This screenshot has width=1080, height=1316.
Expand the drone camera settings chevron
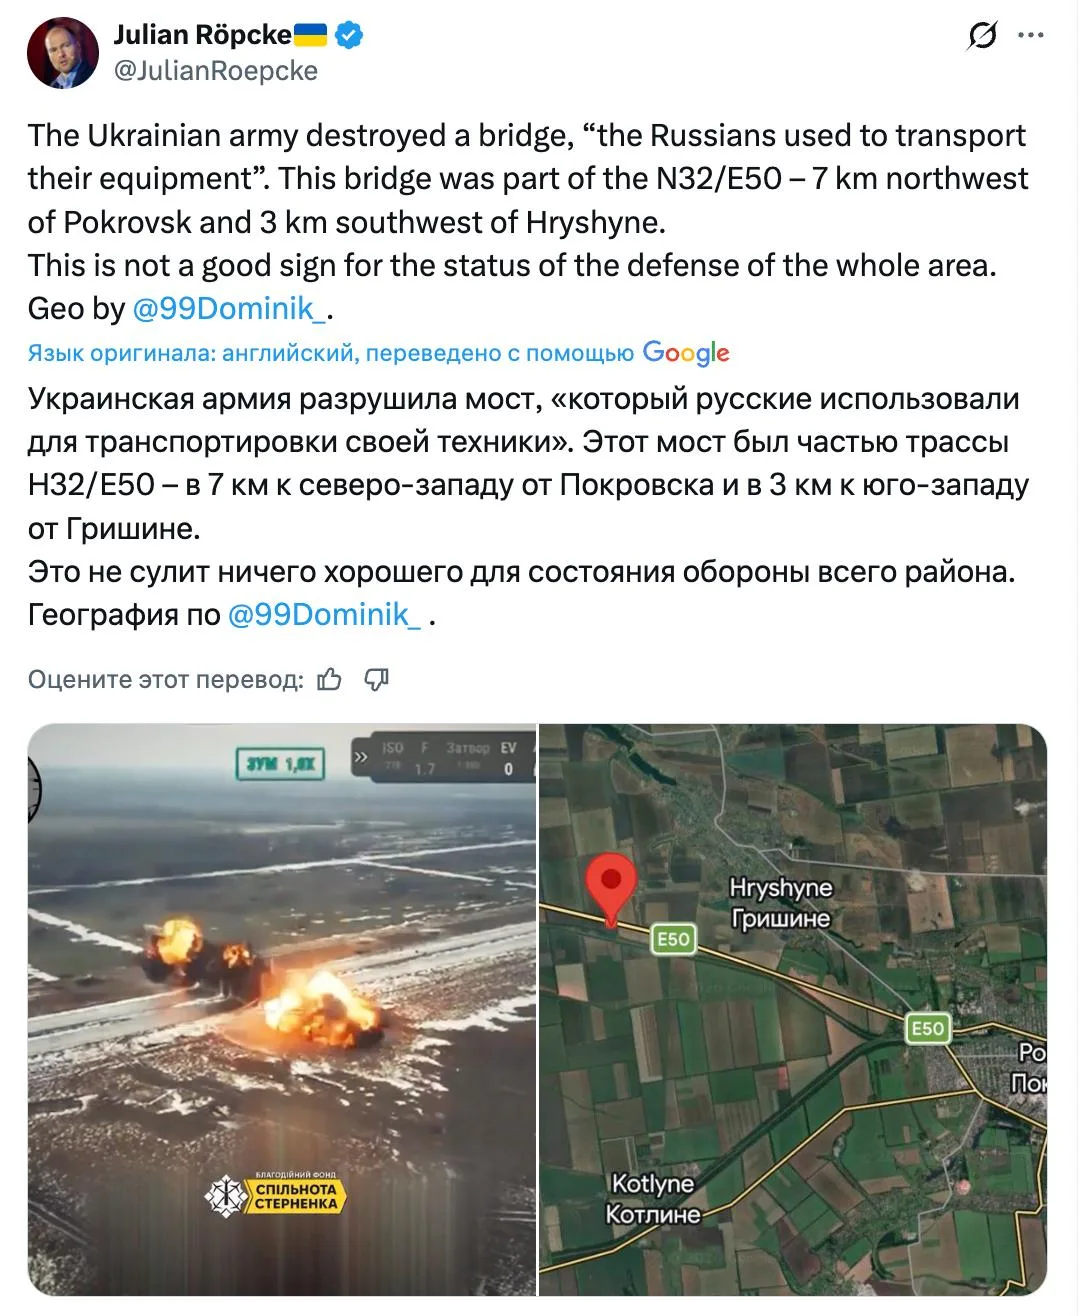(x=361, y=757)
